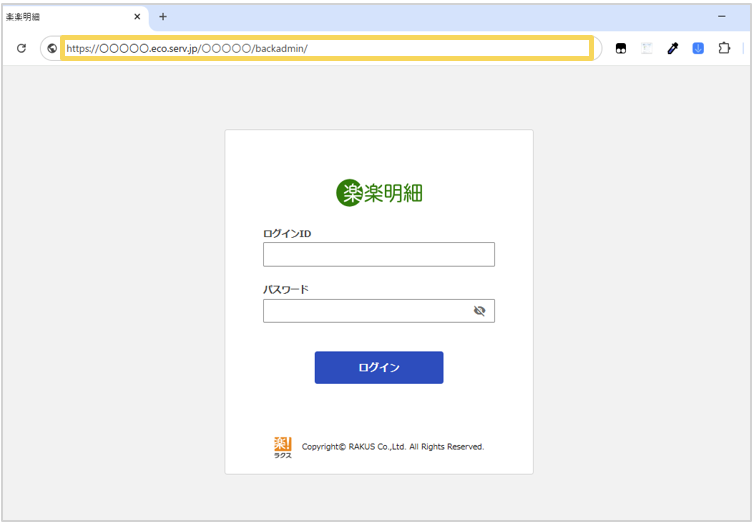Click the ログインID input field

tap(378, 254)
